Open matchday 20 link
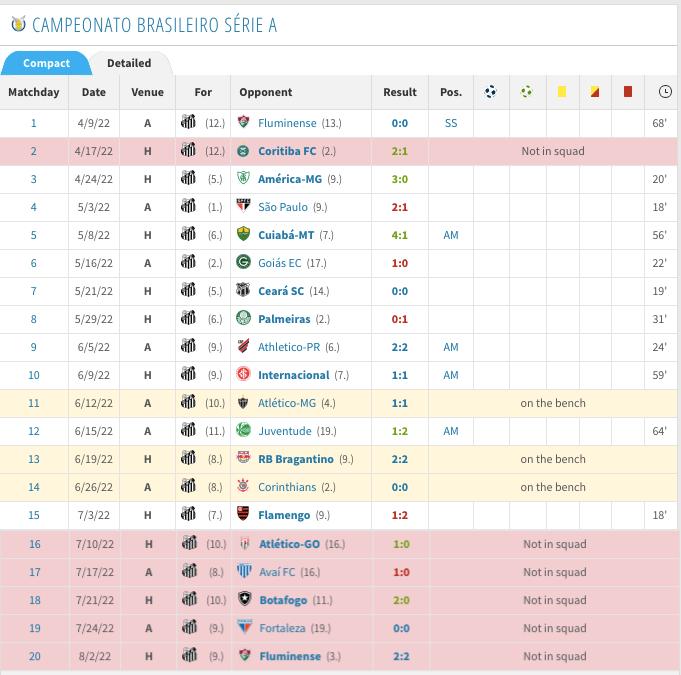The image size is (681, 675). click(35, 656)
